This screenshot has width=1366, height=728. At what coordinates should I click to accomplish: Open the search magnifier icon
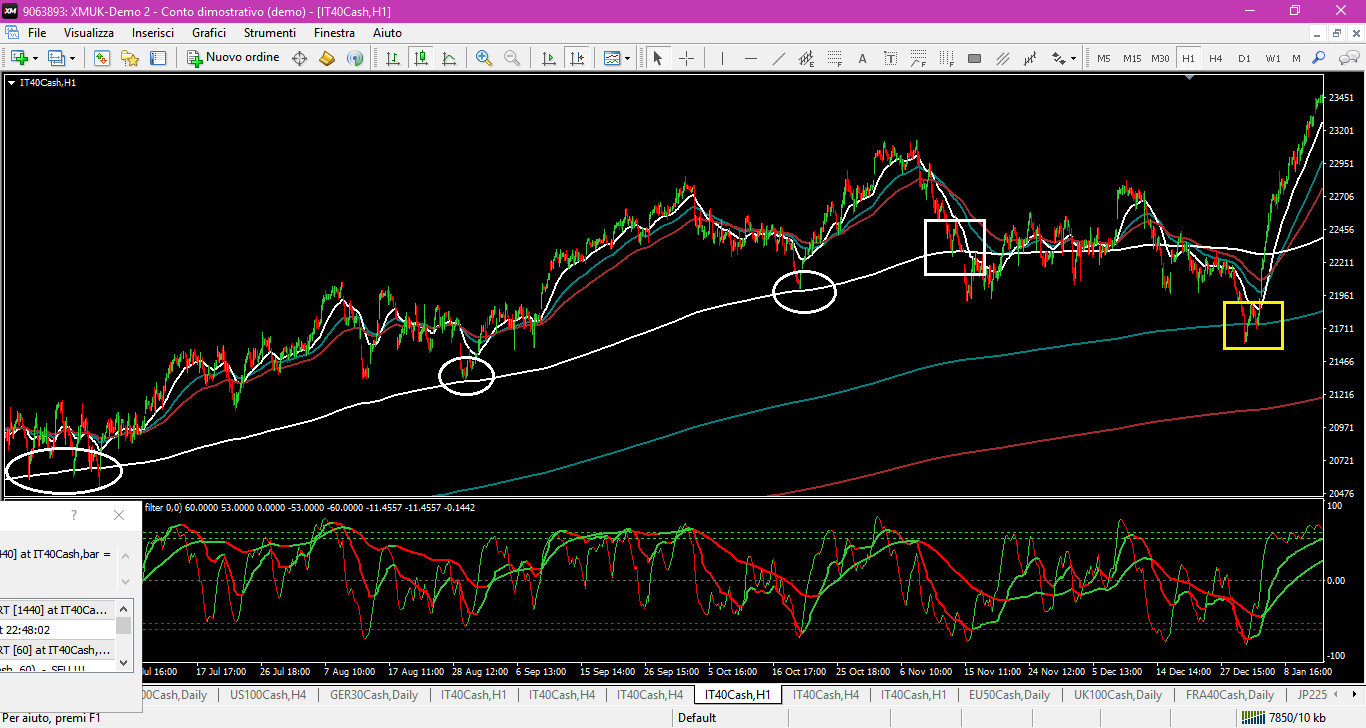coord(1319,58)
